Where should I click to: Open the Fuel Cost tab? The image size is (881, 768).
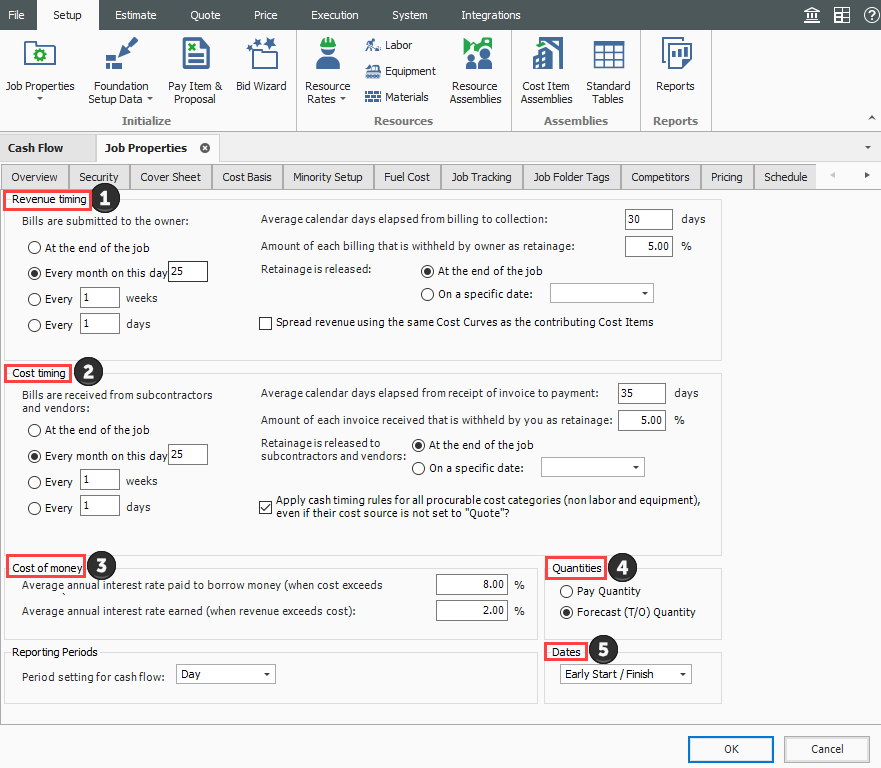(406, 177)
